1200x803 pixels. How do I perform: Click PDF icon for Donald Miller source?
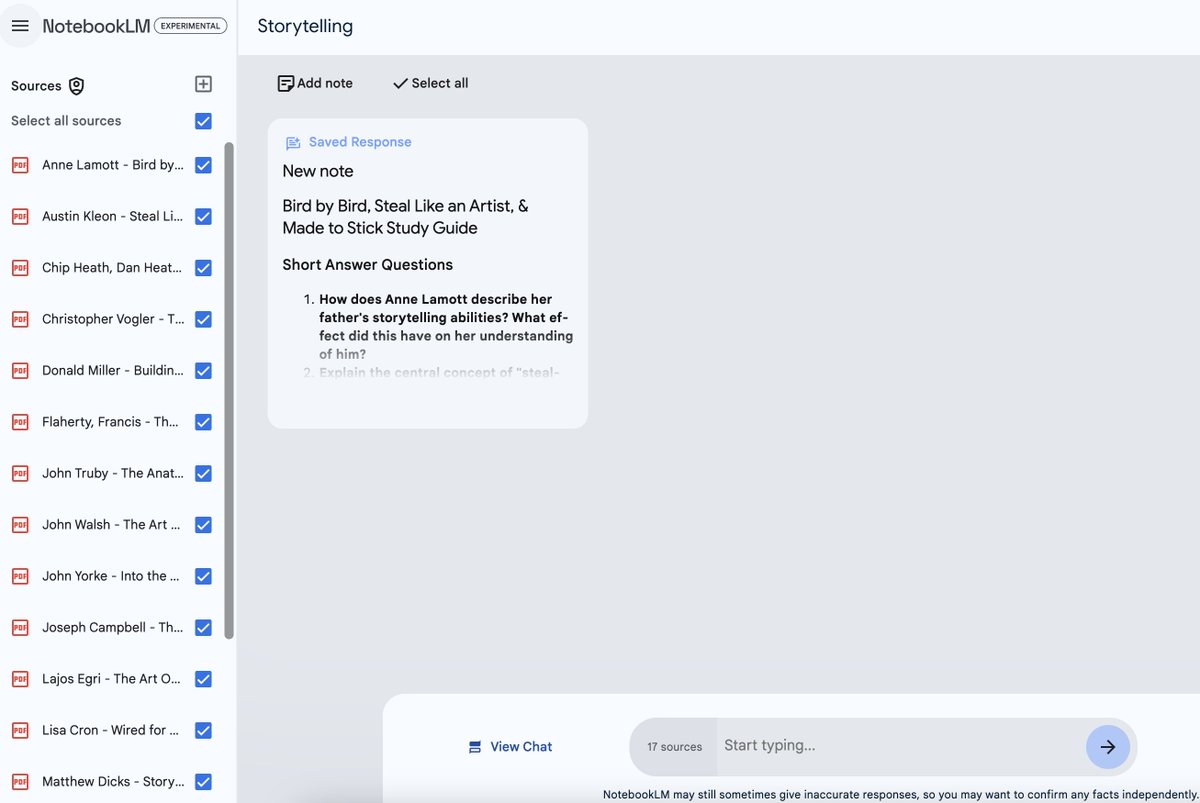point(20,371)
